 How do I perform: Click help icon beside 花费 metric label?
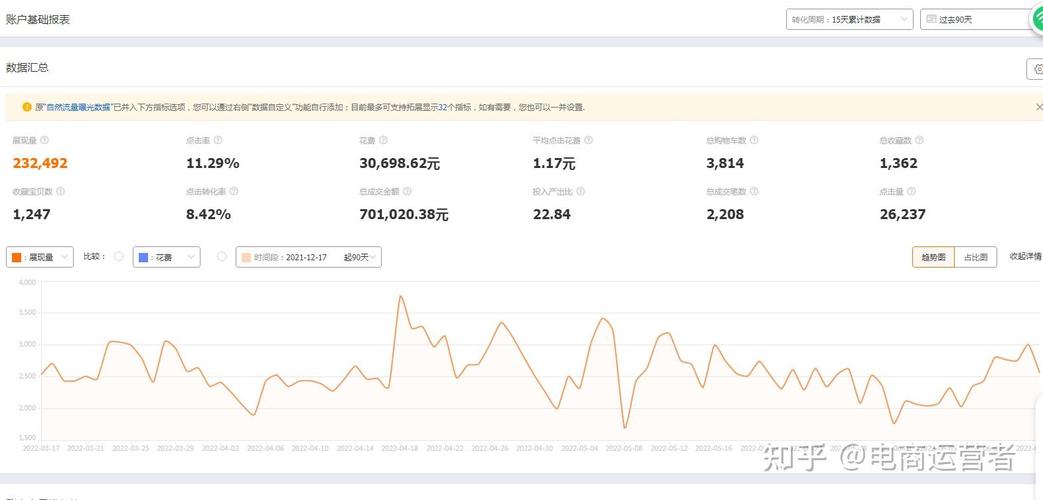click(383, 140)
